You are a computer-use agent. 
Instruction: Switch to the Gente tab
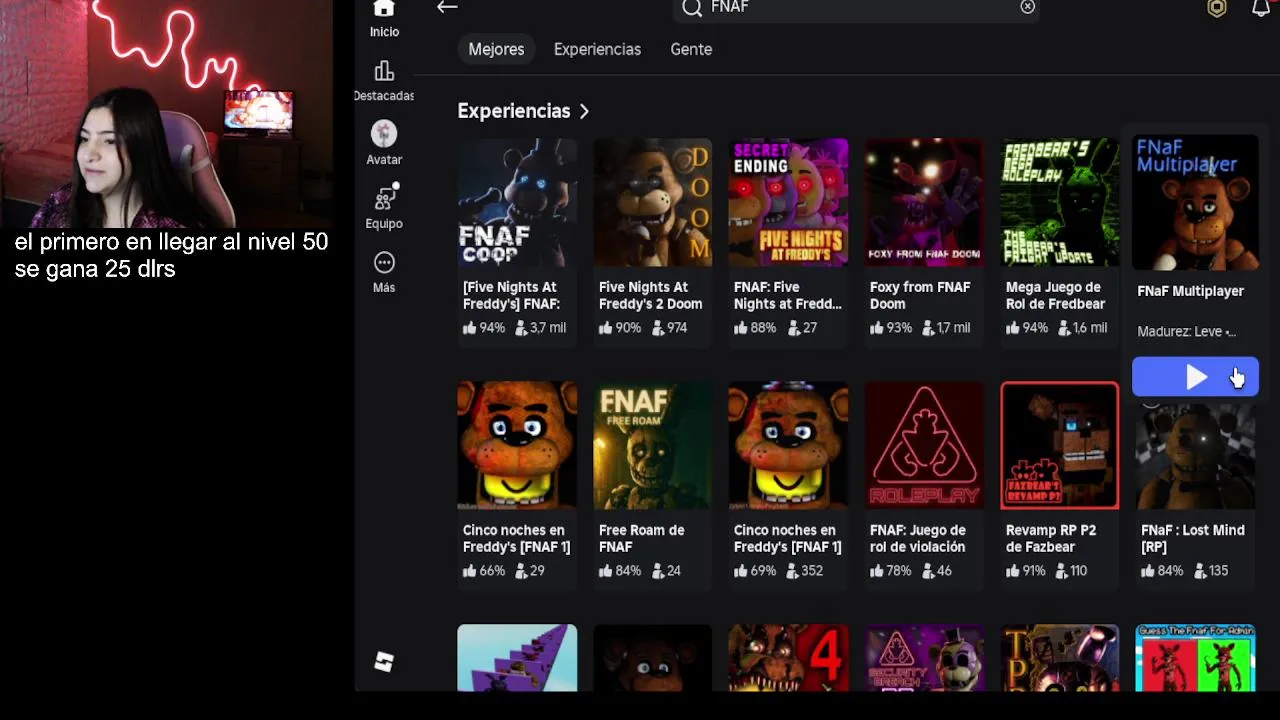691,49
